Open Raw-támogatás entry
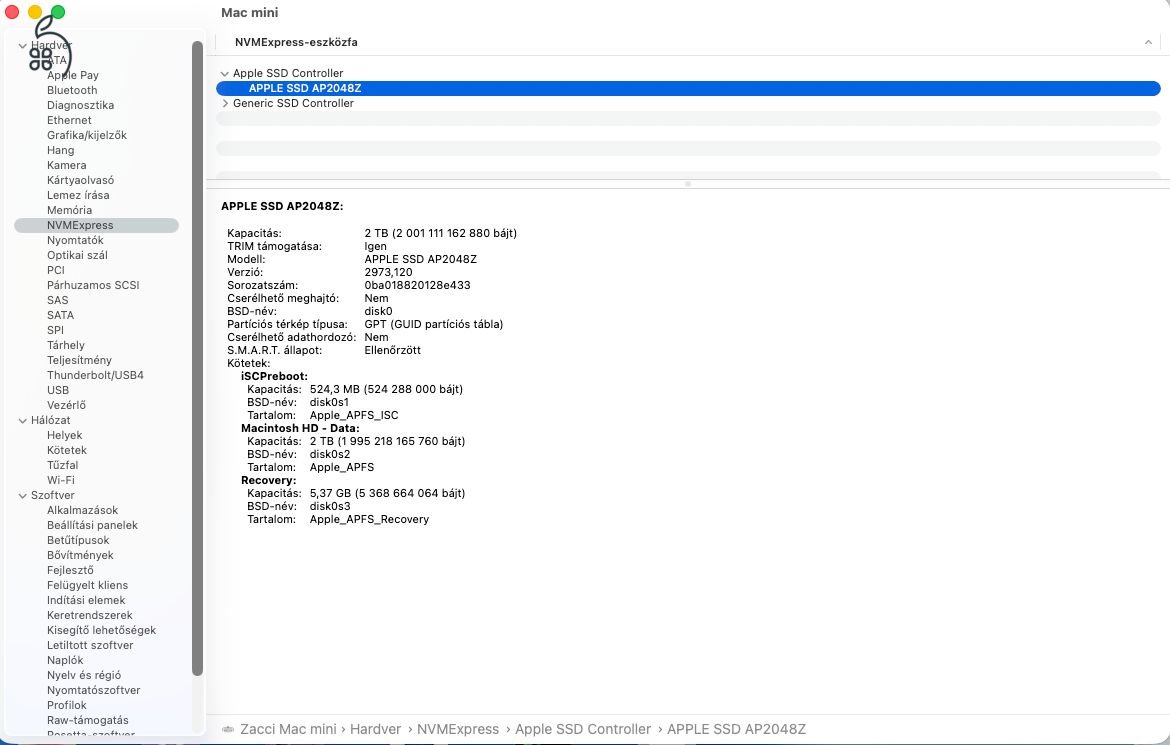The height and width of the screenshot is (745, 1170). point(87,720)
